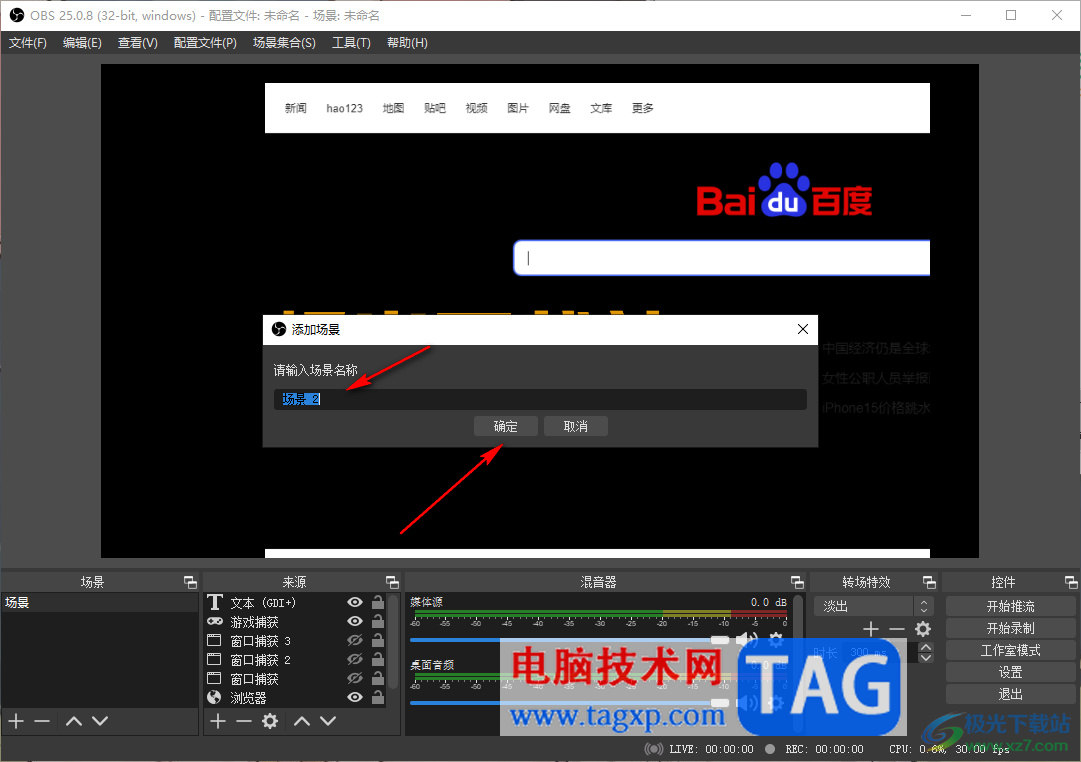1081x762 pixels.
Task: Cancel the dialog with 取消
Action: pyautogui.click(x=576, y=426)
